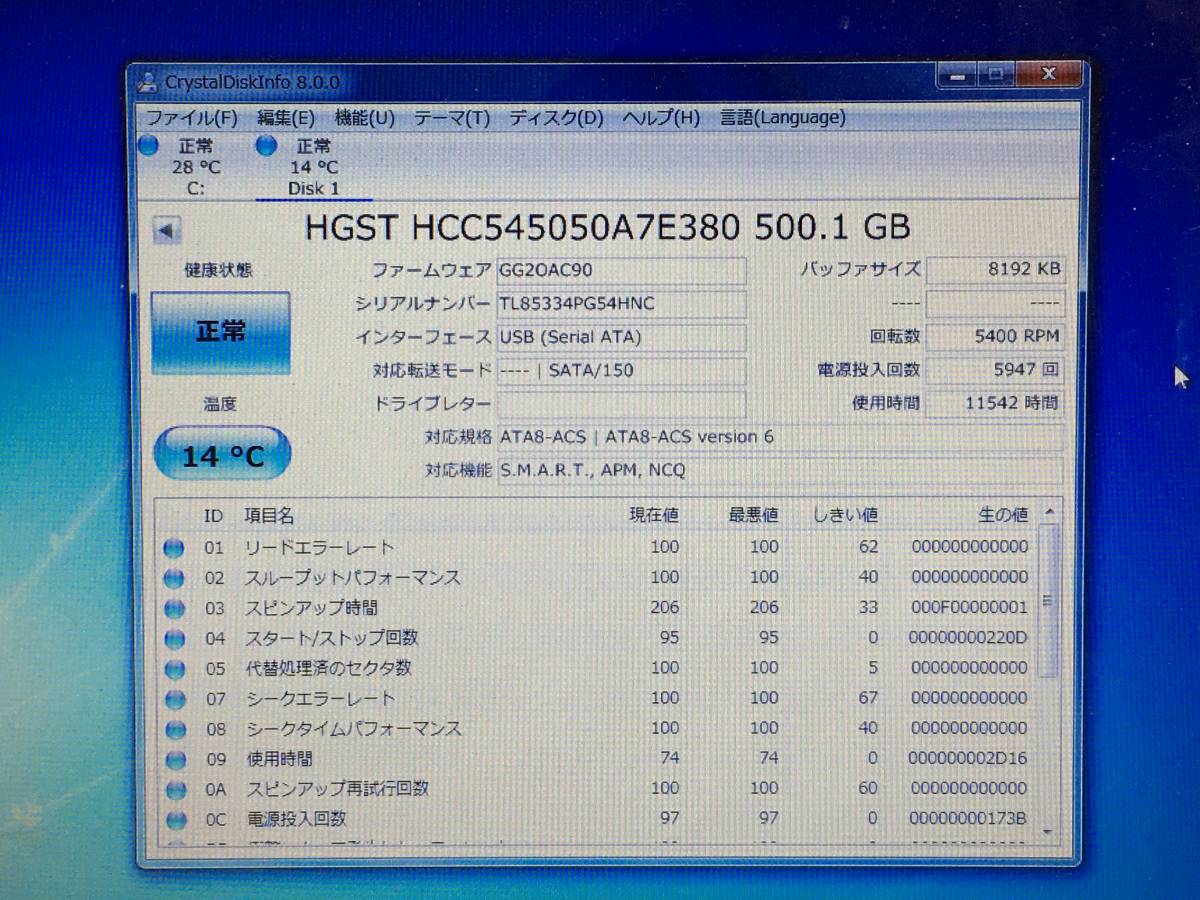
Task: Click the status orb for ID 09 使用時間 row
Action: [175, 760]
